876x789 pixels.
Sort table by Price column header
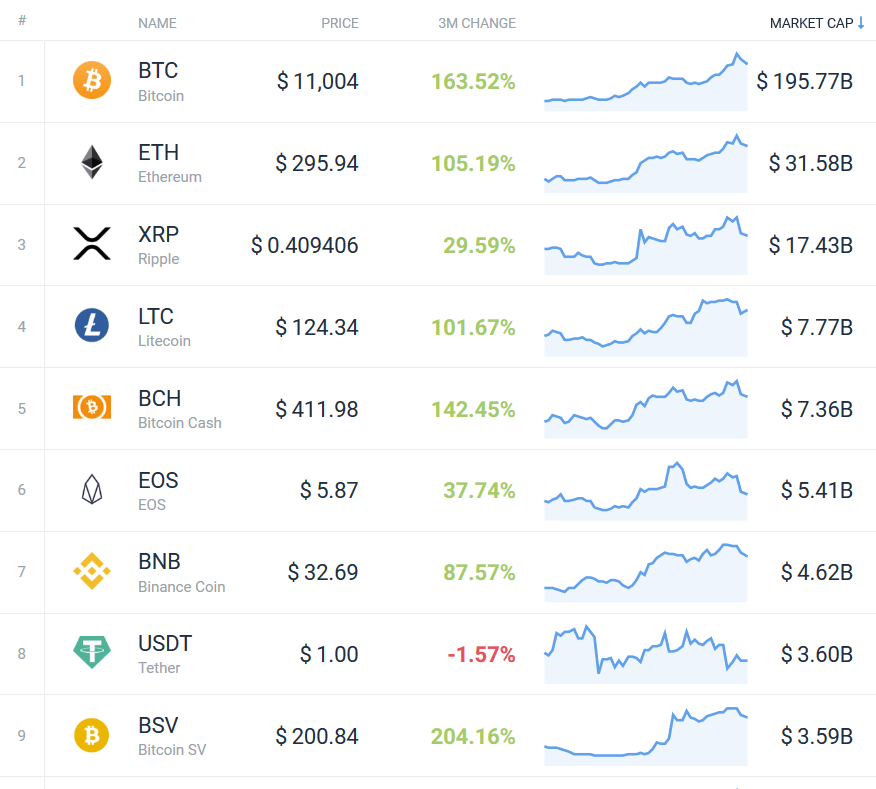tap(340, 23)
